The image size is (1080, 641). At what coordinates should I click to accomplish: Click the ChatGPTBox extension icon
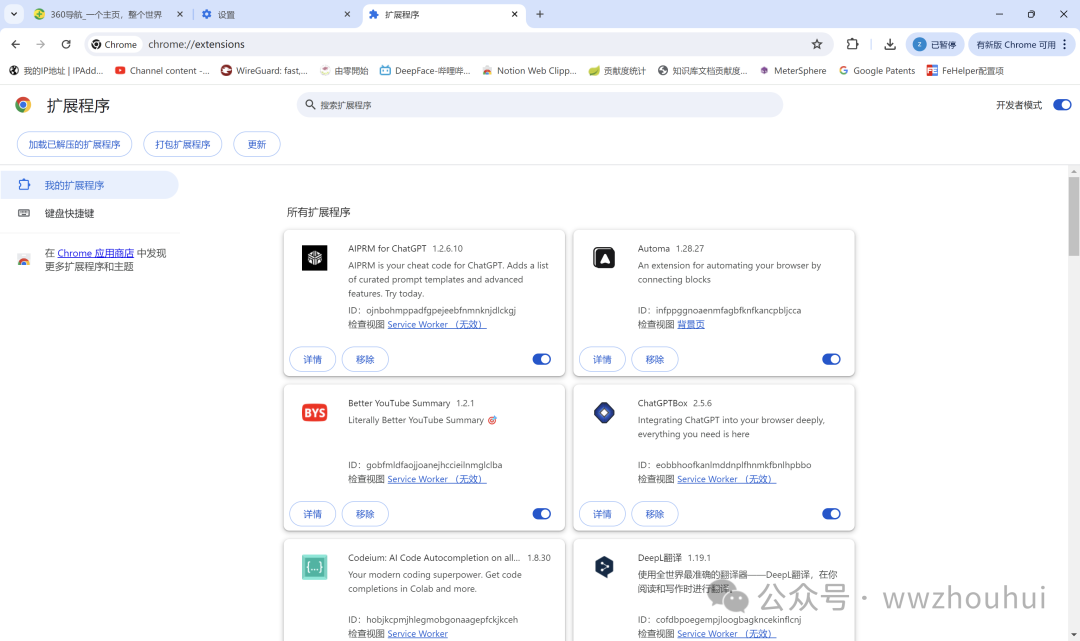pyautogui.click(x=603, y=413)
